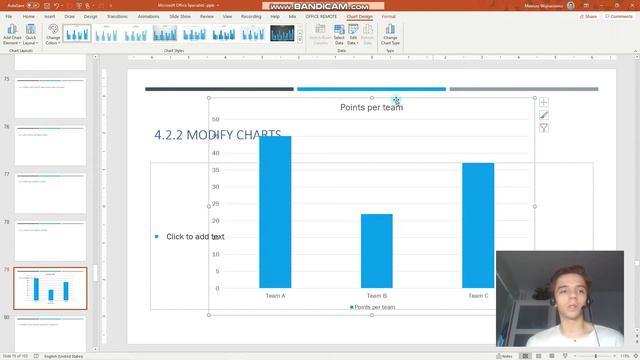
Task: Start Slide Show from status bar icon
Action: (x=565, y=356)
